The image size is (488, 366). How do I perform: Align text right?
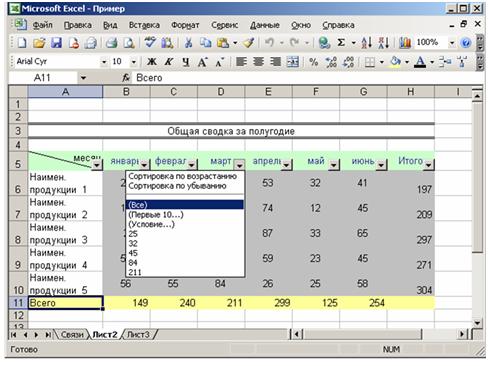click(275, 62)
